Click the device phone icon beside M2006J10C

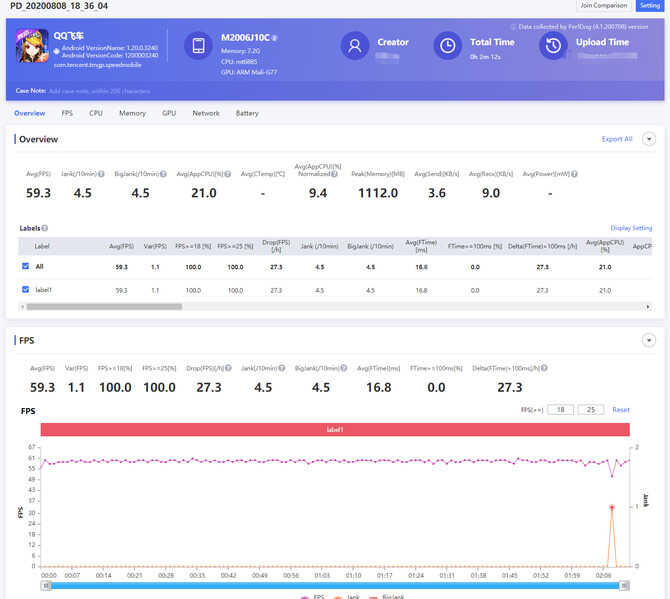[x=198, y=45]
